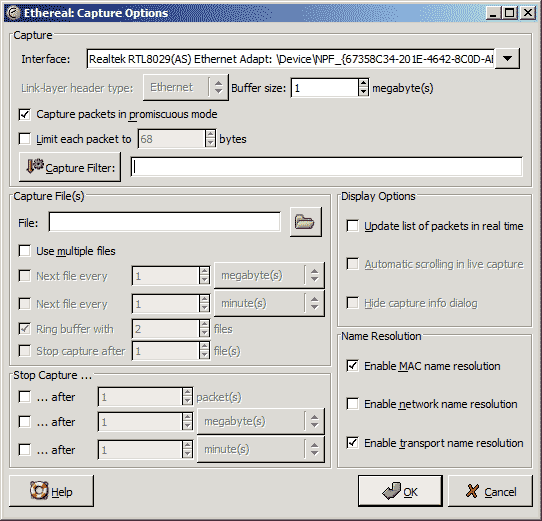This screenshot has height=521, width=542.
Task: Increase the Buffer size value
Action: 363,83
